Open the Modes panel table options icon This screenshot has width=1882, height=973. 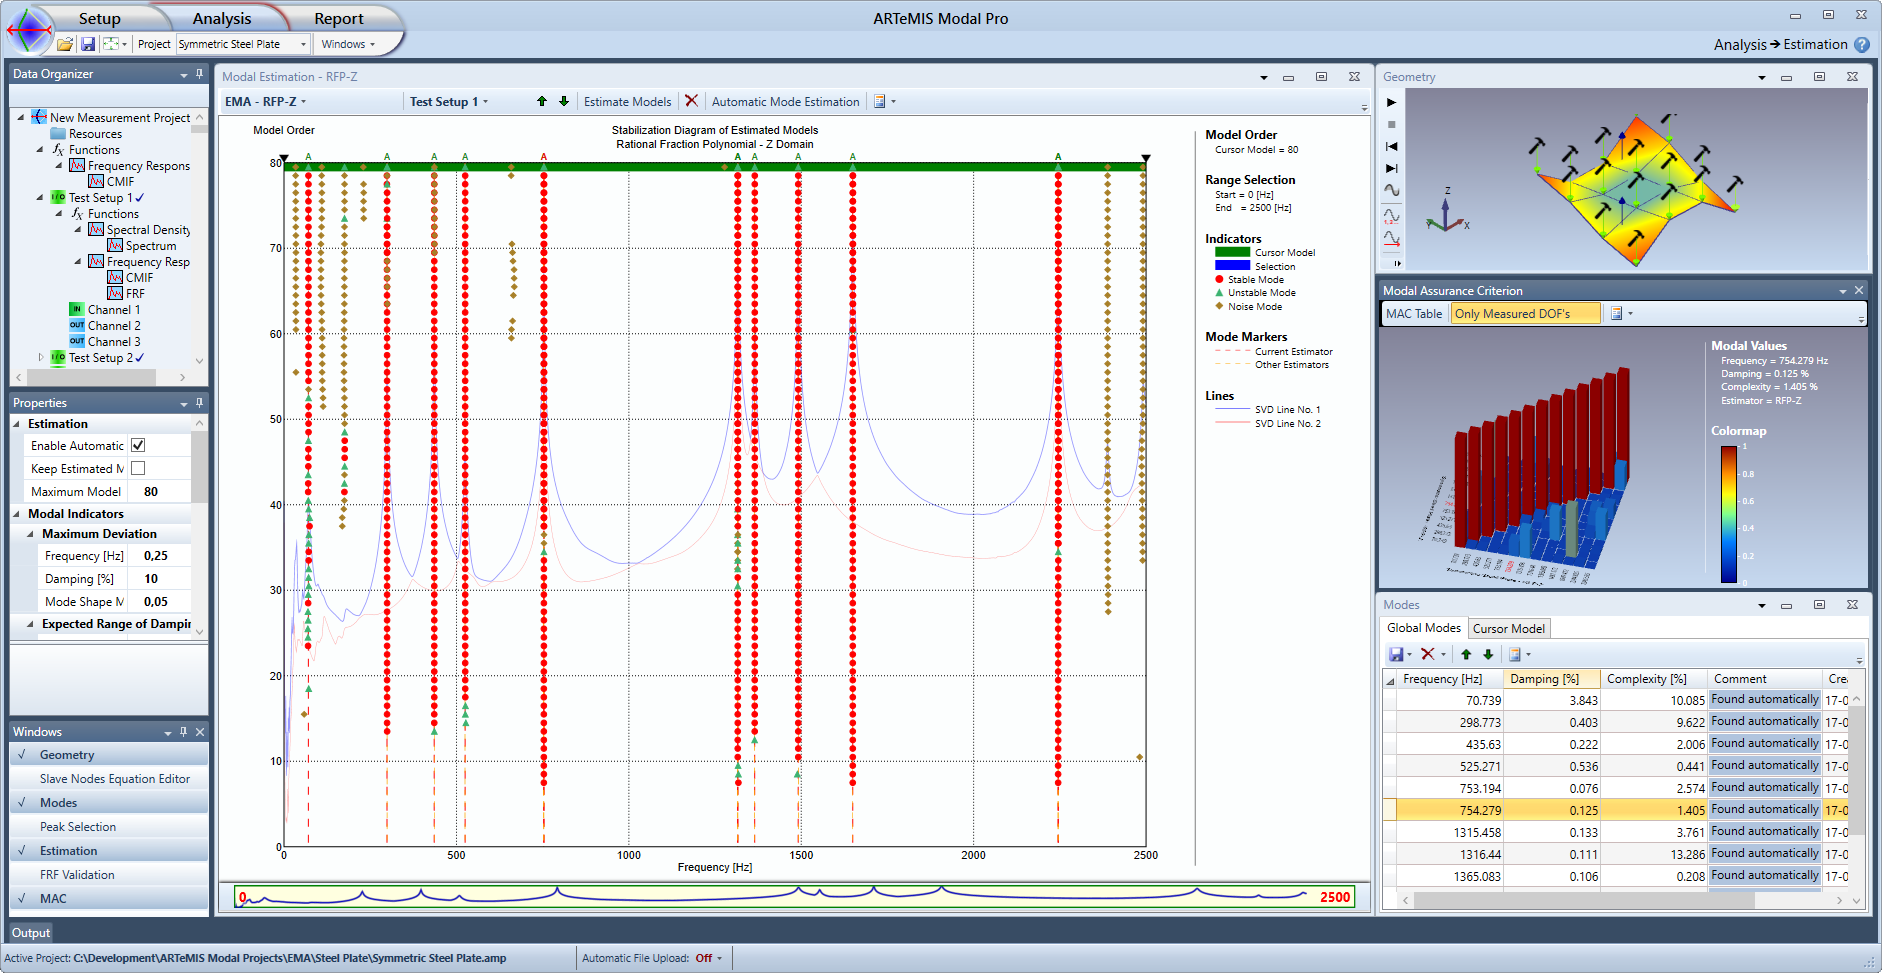point(1515,654)
